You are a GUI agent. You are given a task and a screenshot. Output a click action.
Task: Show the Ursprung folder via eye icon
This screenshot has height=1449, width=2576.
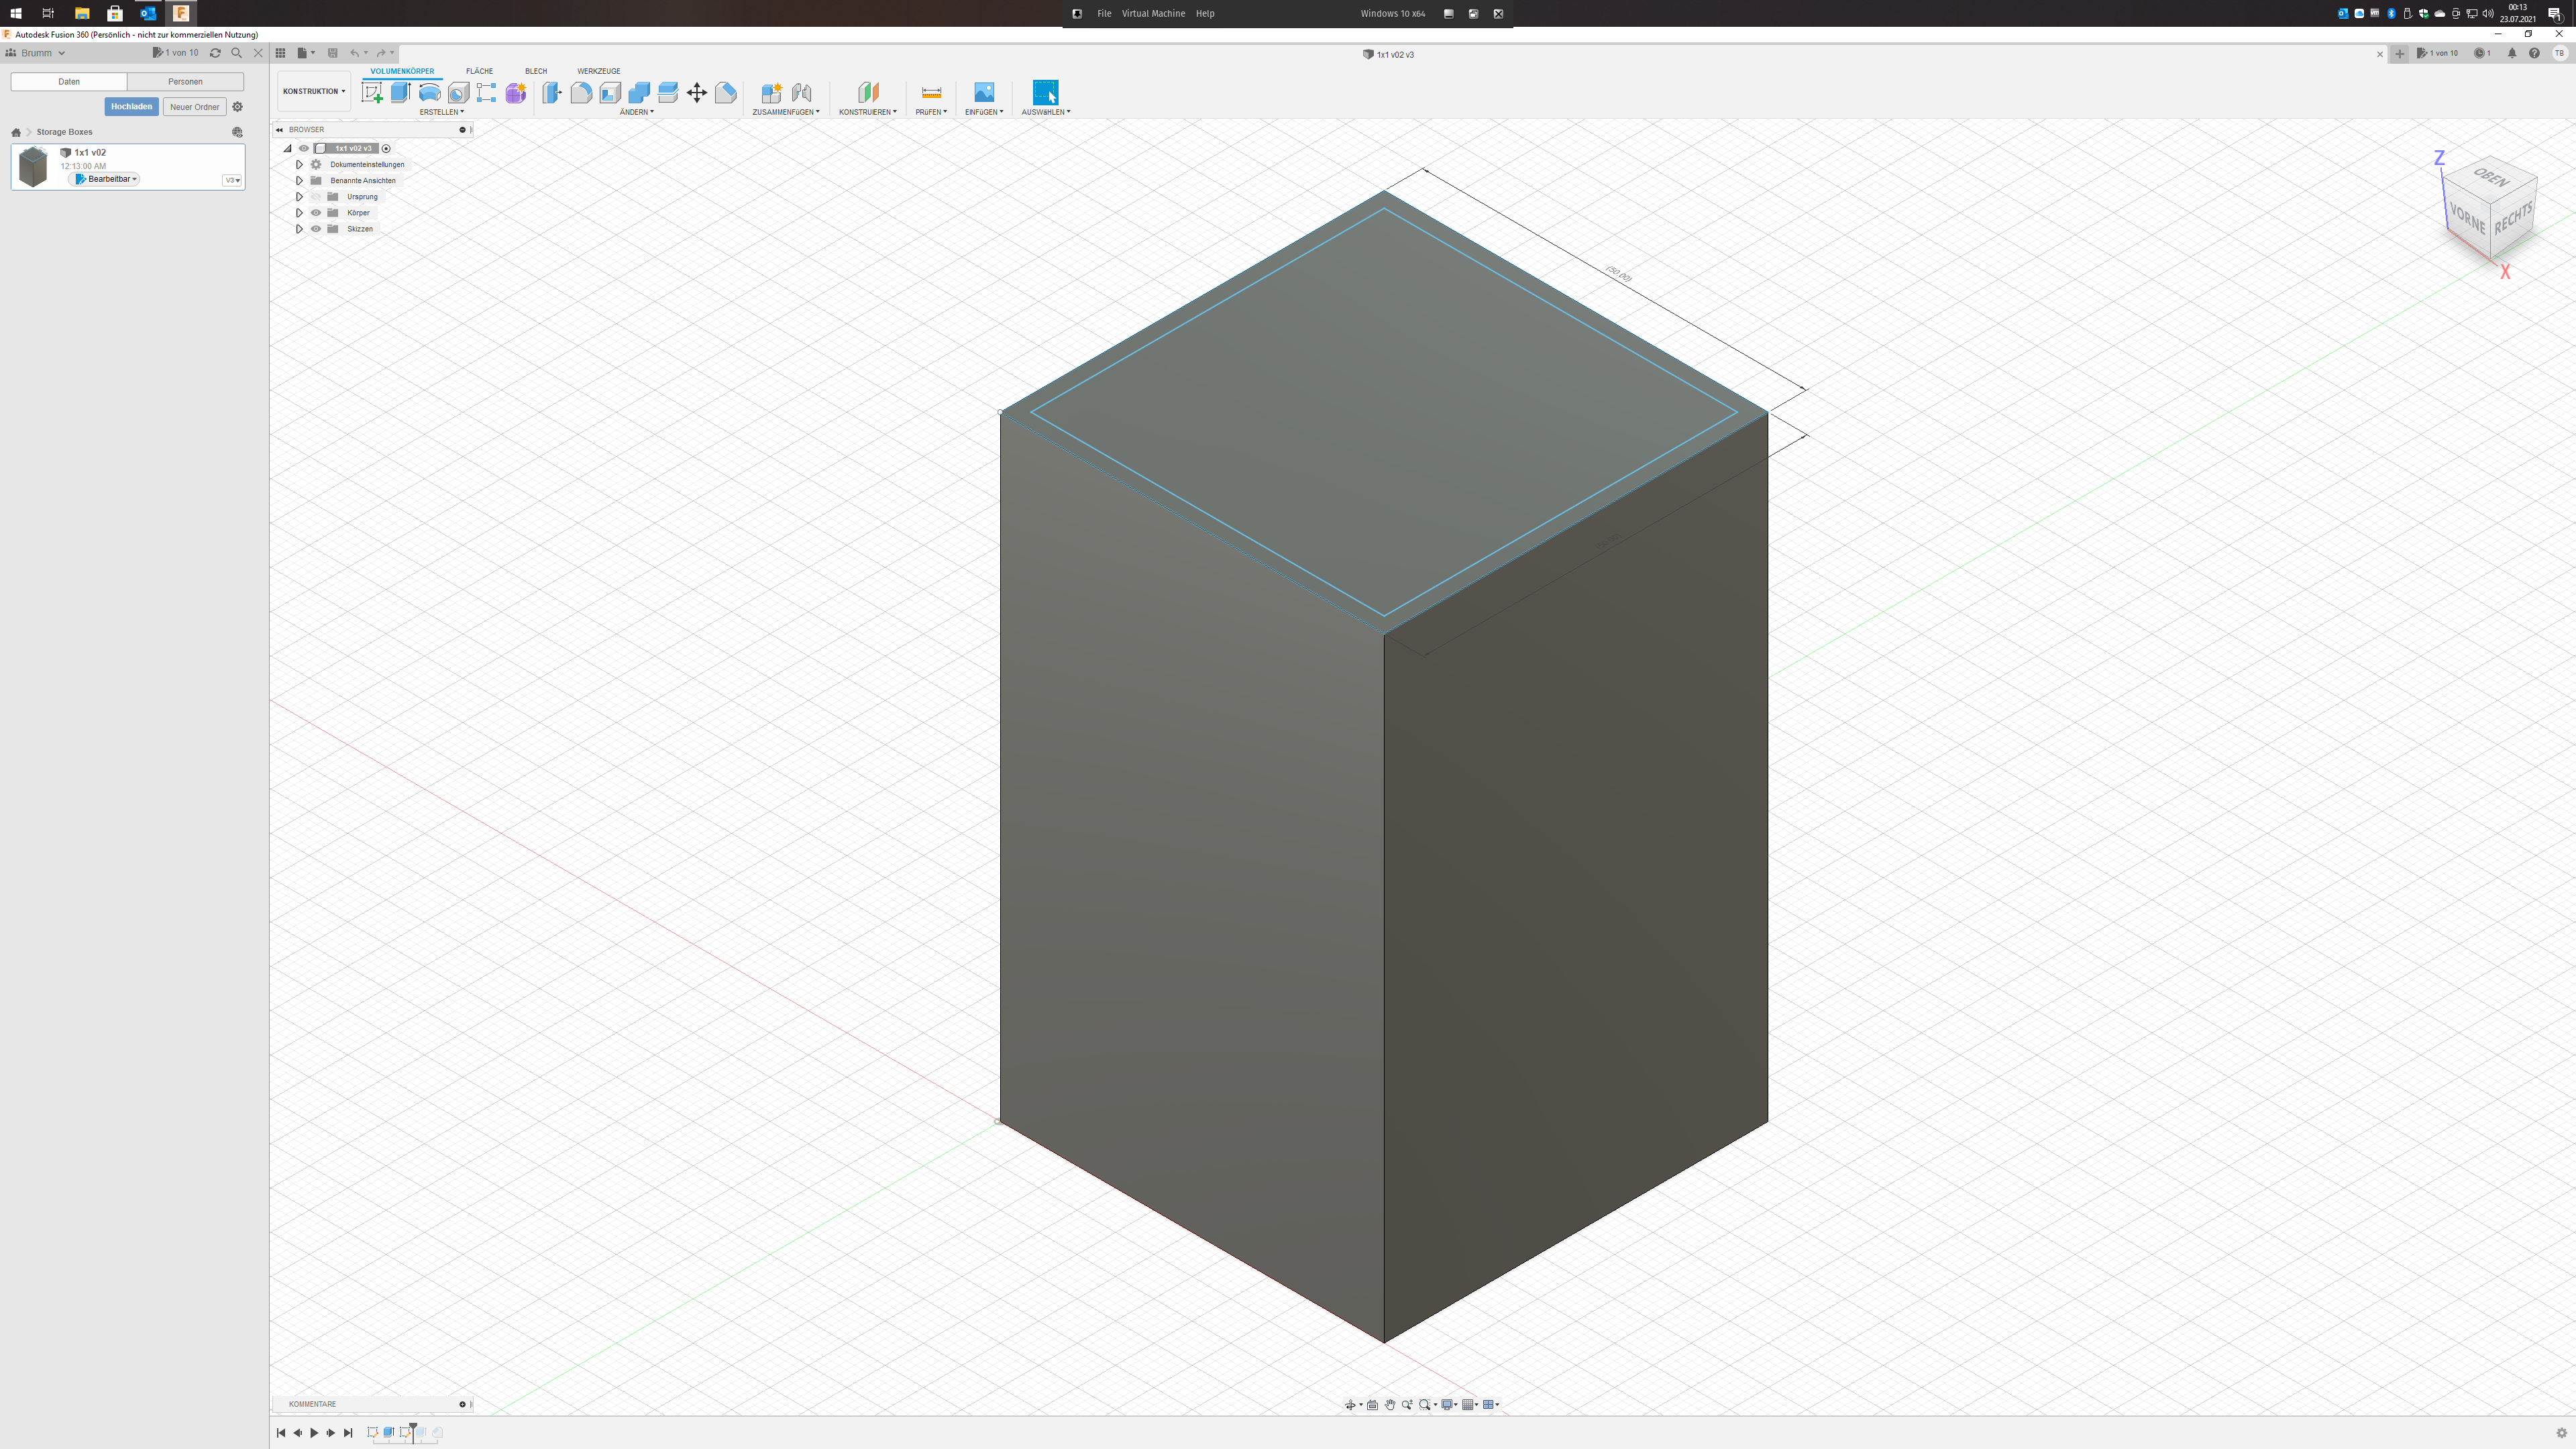[316, 197]
